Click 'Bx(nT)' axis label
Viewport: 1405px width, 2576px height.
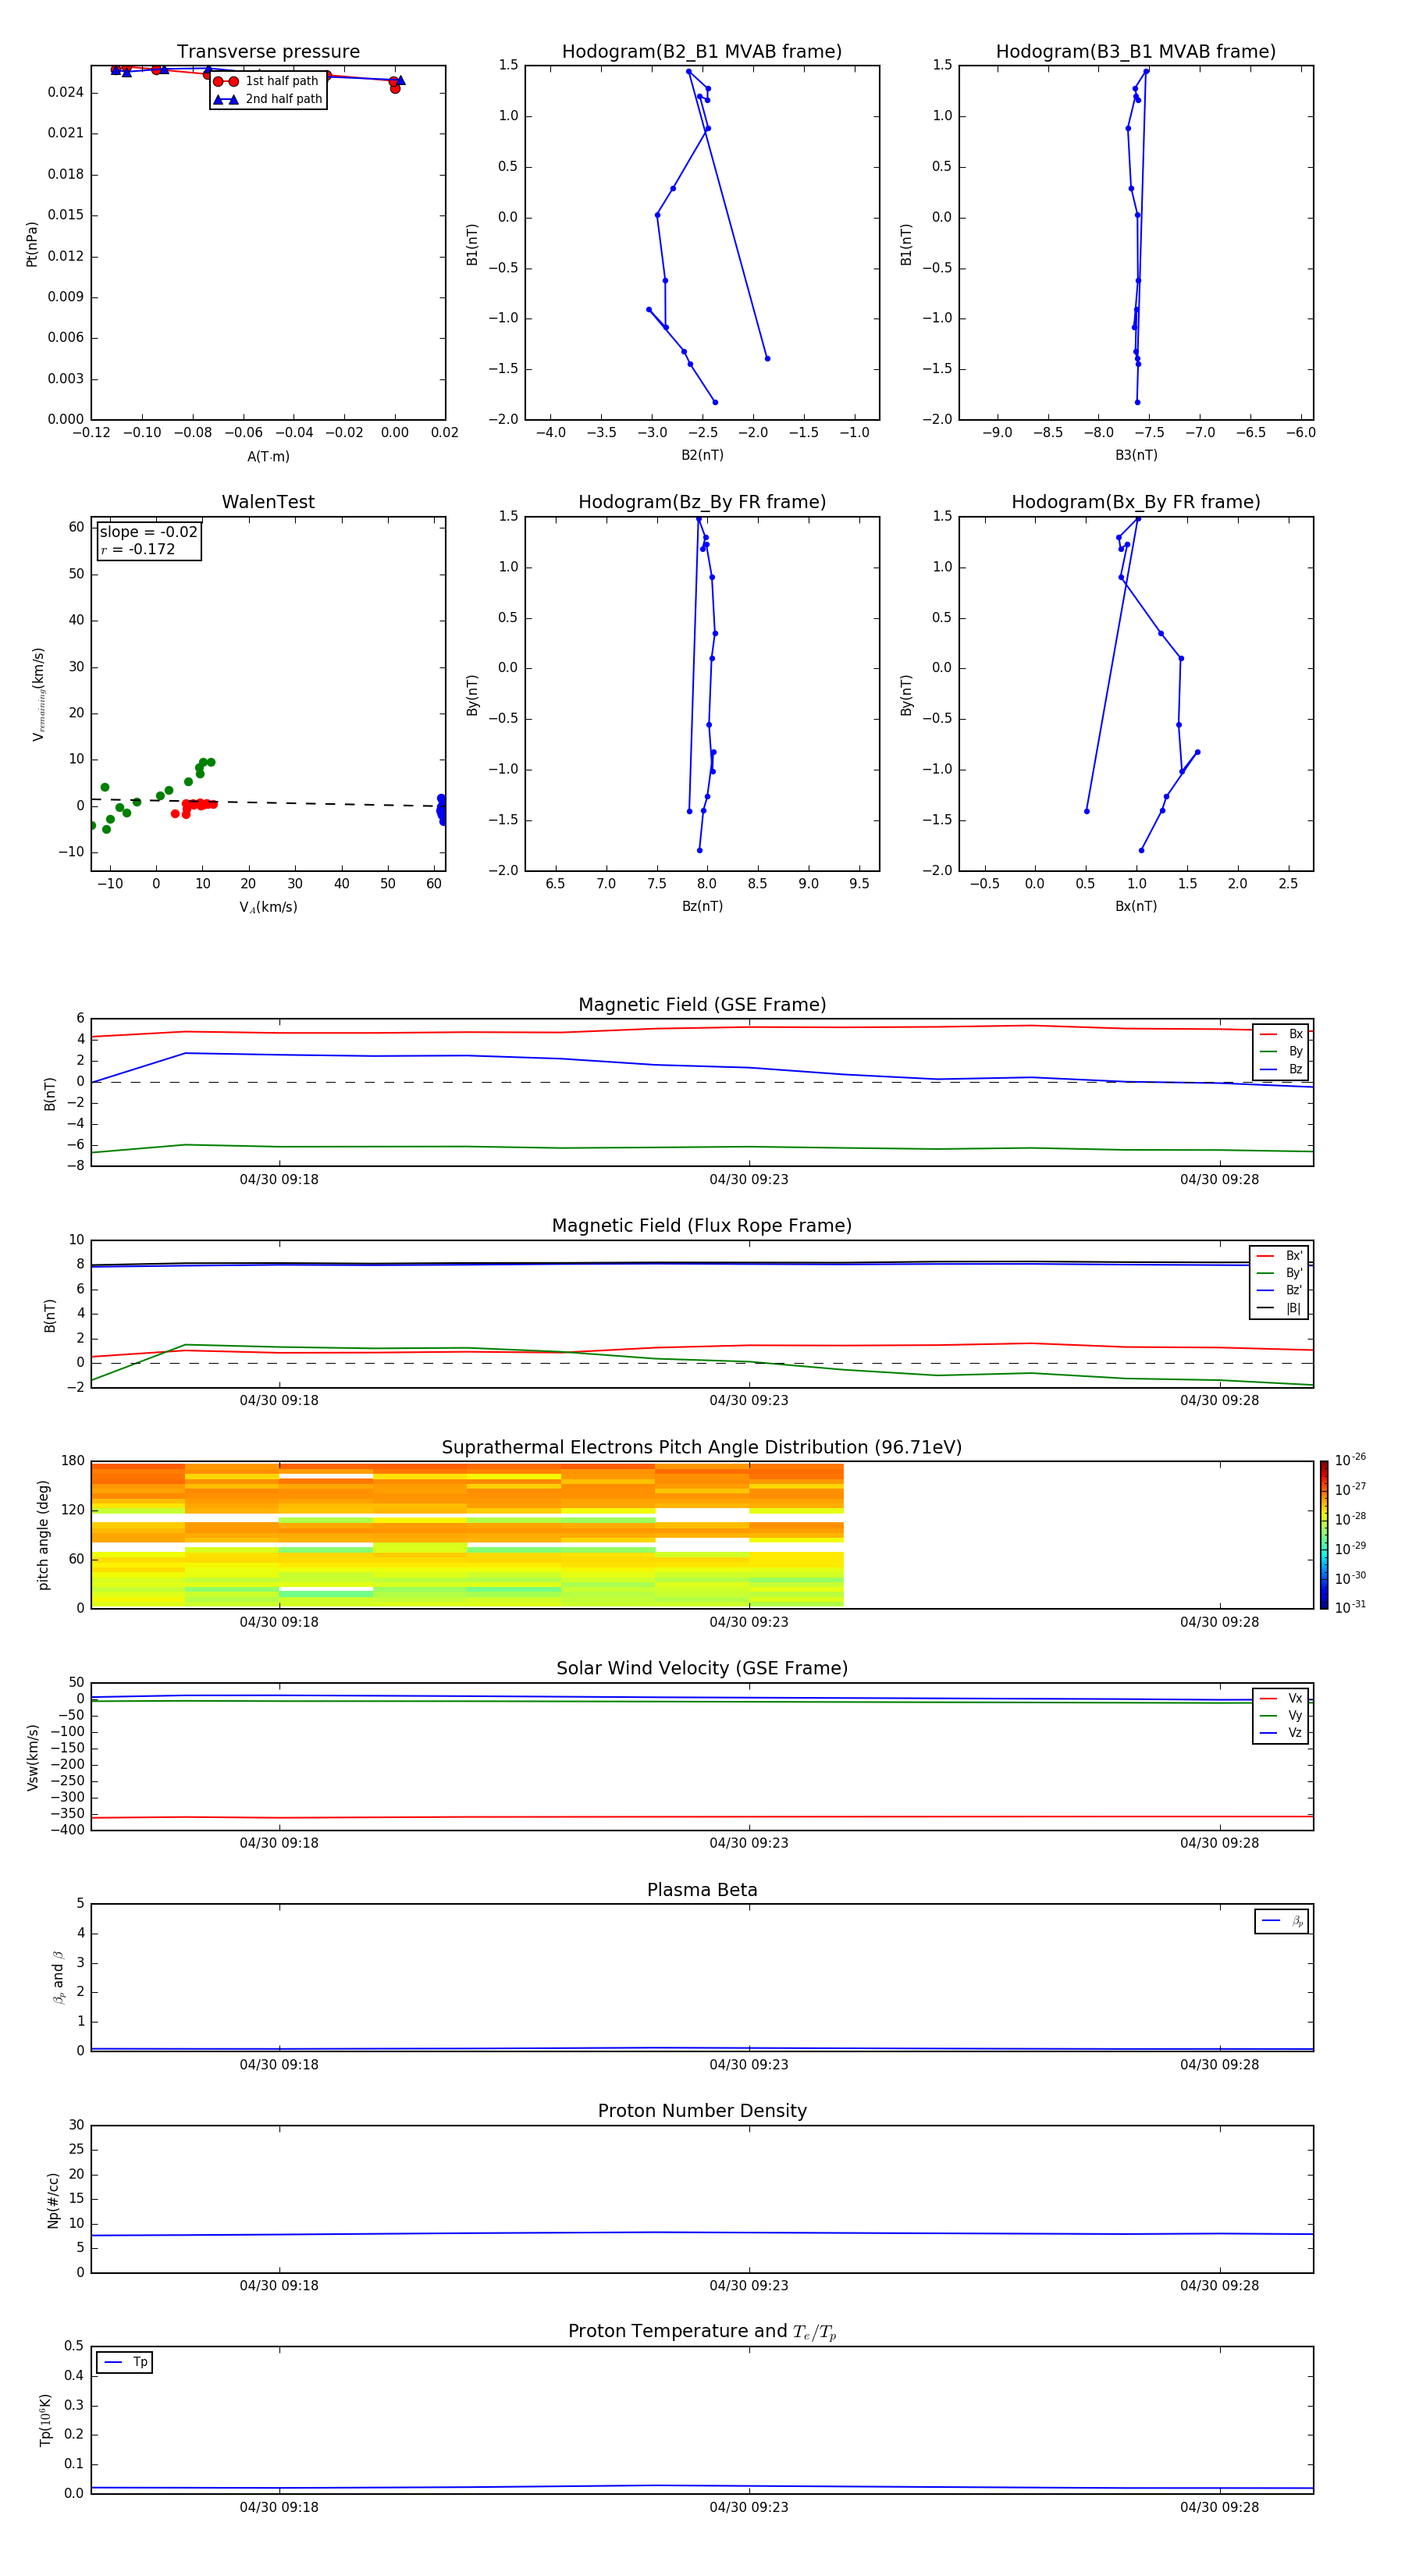pyautogui.click(x=1136, y=906)
